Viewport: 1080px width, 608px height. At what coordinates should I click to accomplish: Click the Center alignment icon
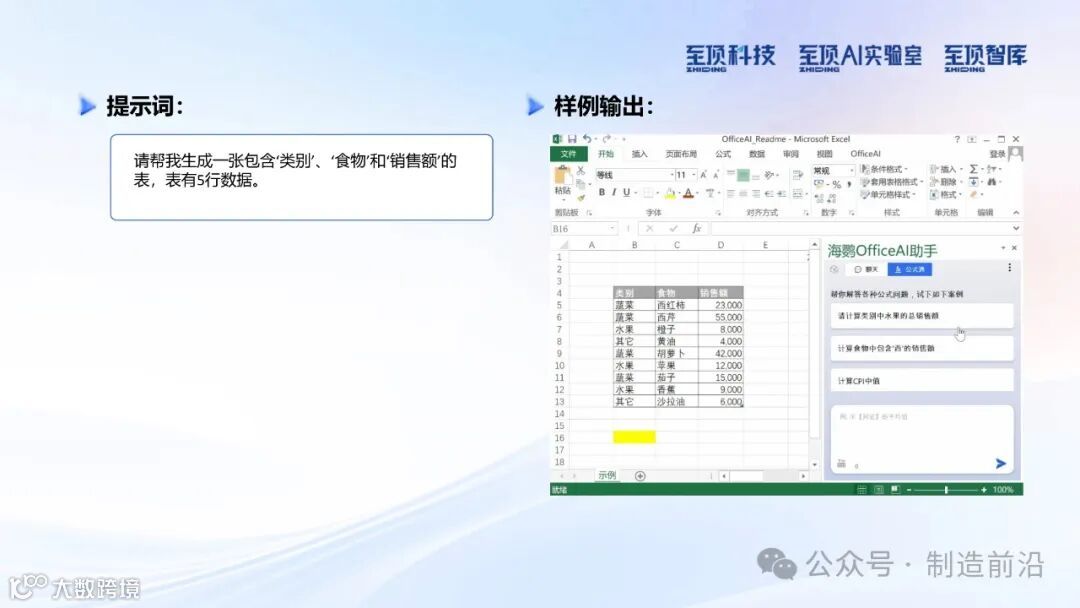[743, 193]
